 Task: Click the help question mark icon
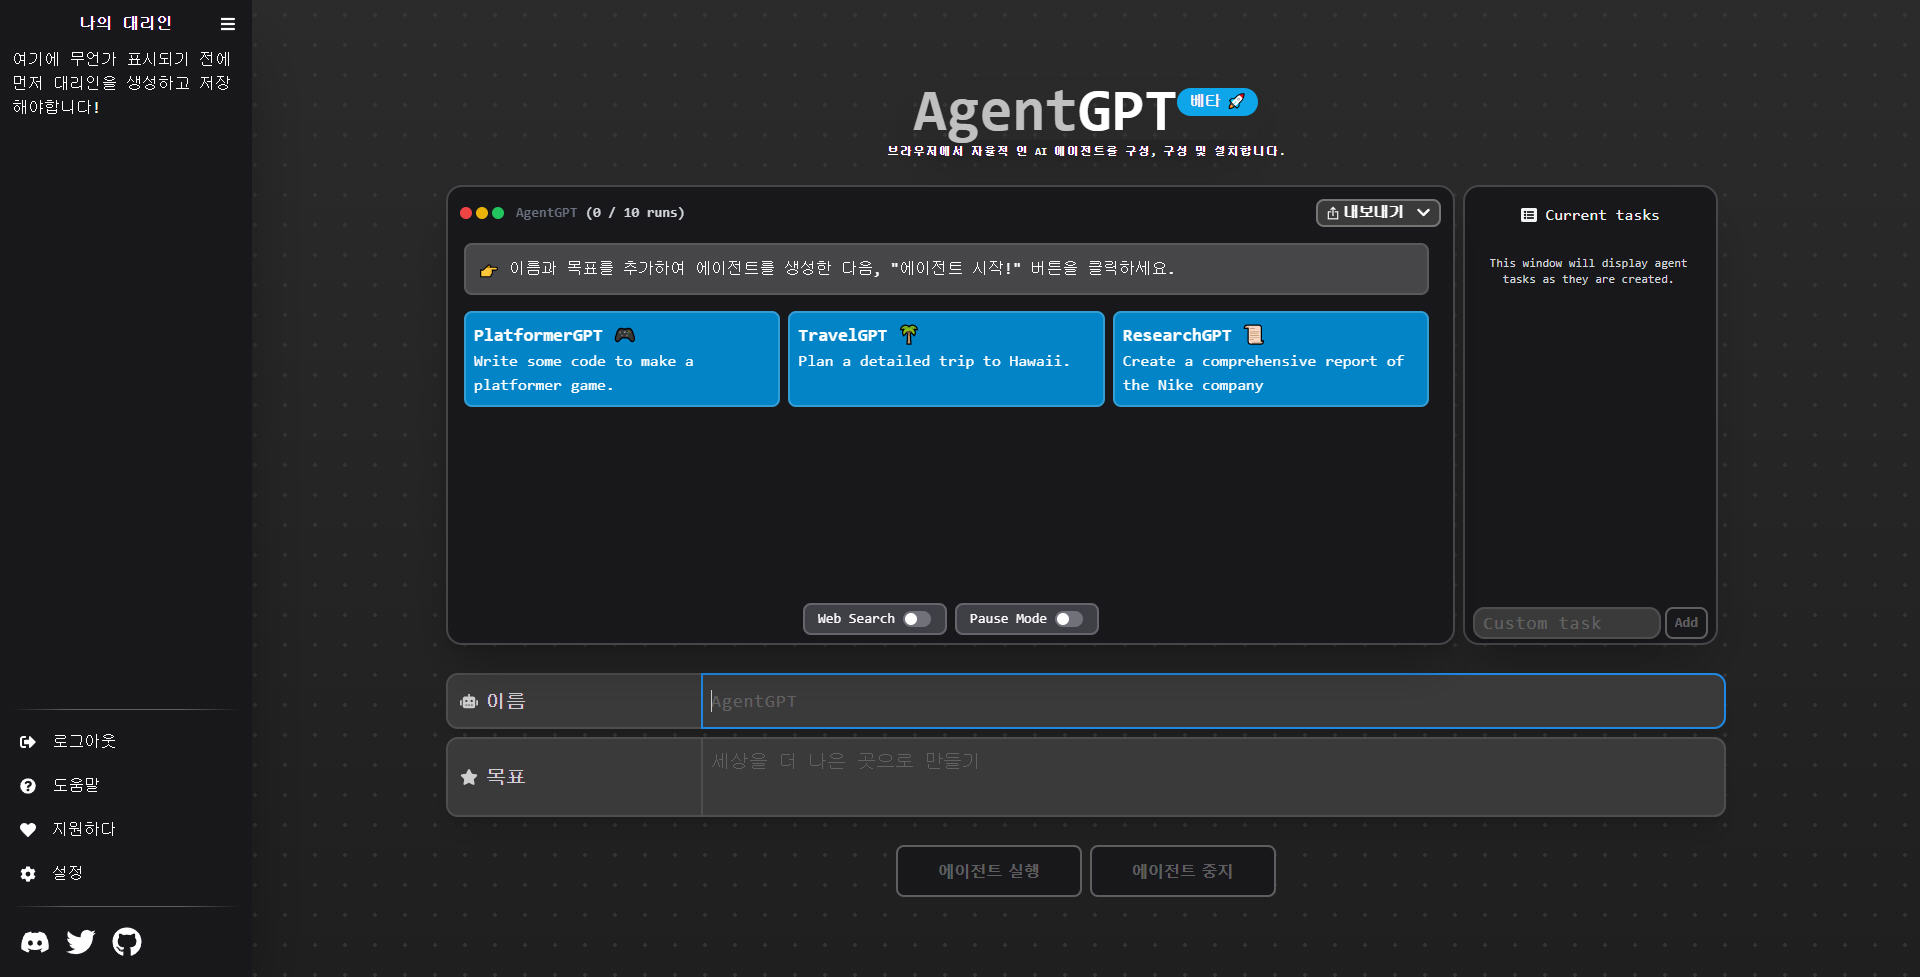coord(26,785)
